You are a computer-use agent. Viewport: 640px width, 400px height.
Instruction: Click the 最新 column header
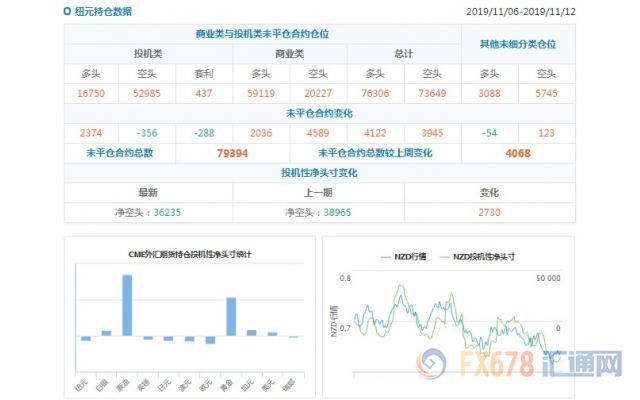tap(148, 193)
